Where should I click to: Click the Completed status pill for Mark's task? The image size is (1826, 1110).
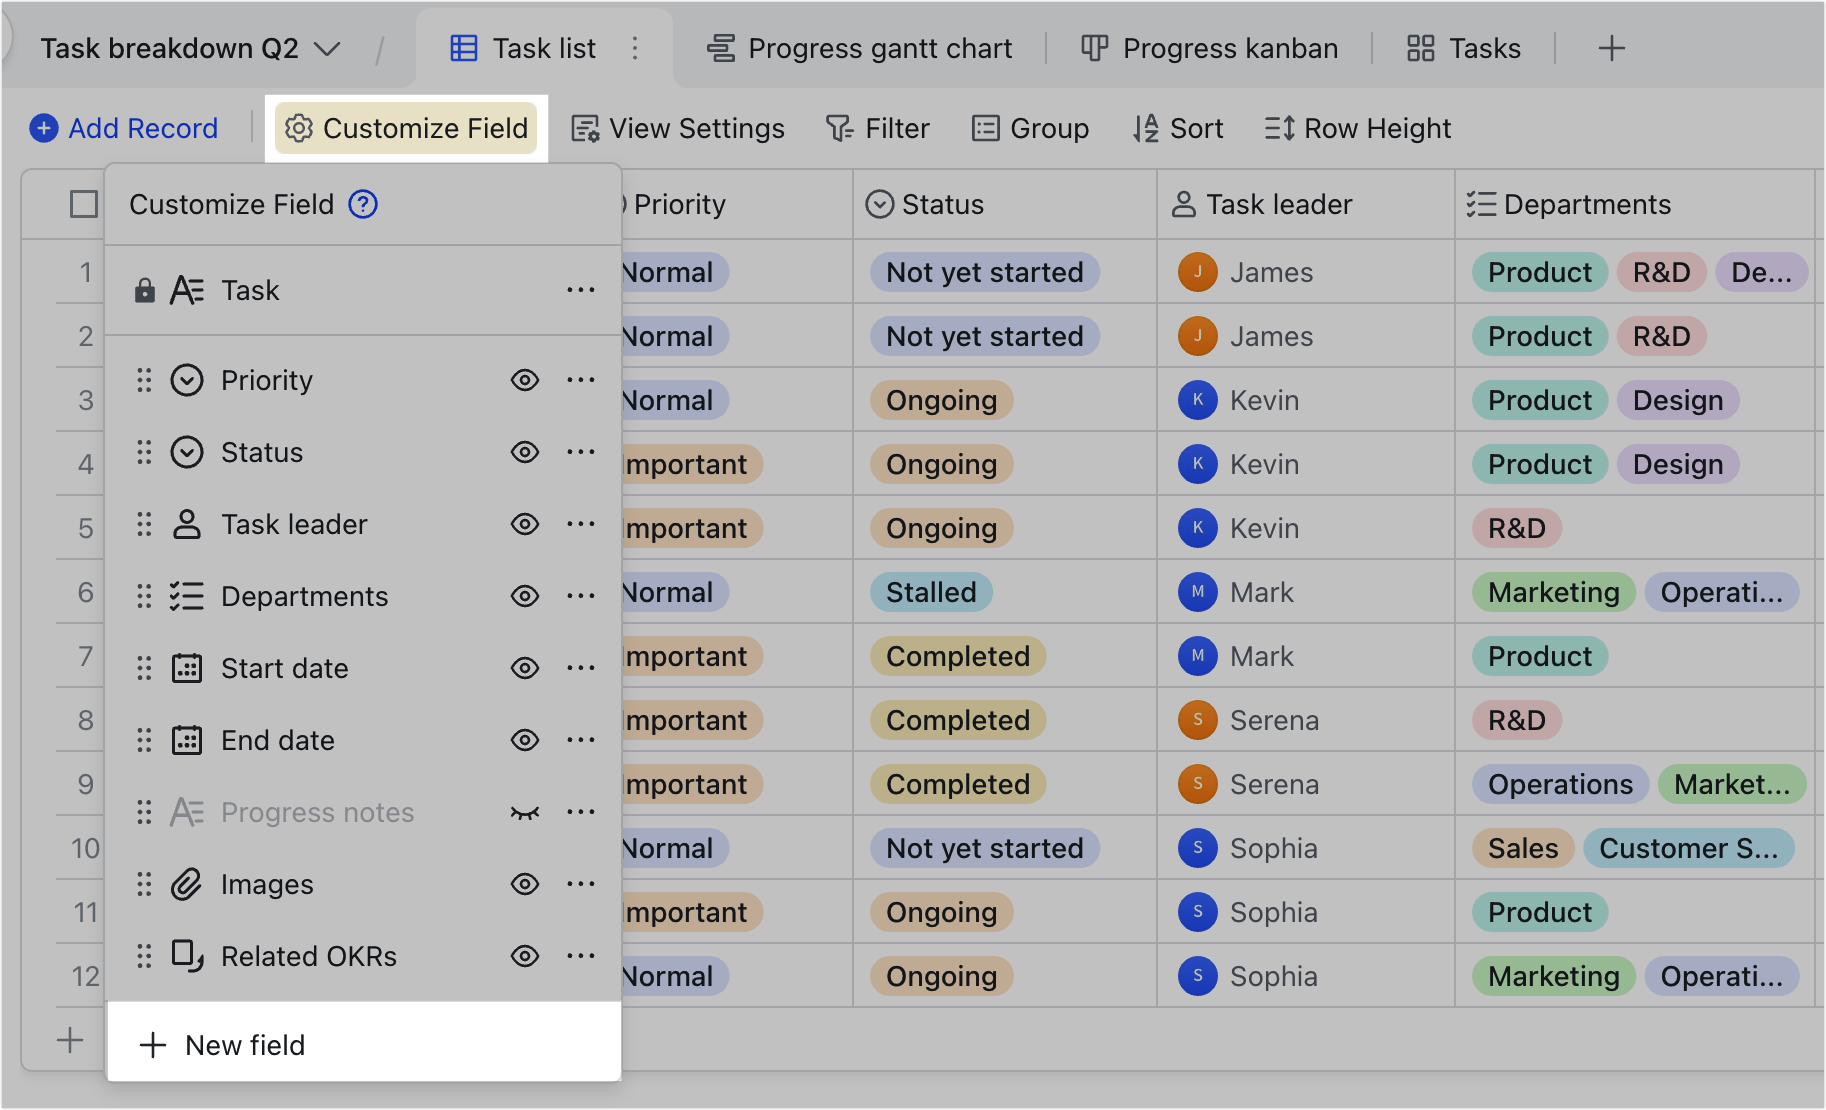tap(956, 656)
